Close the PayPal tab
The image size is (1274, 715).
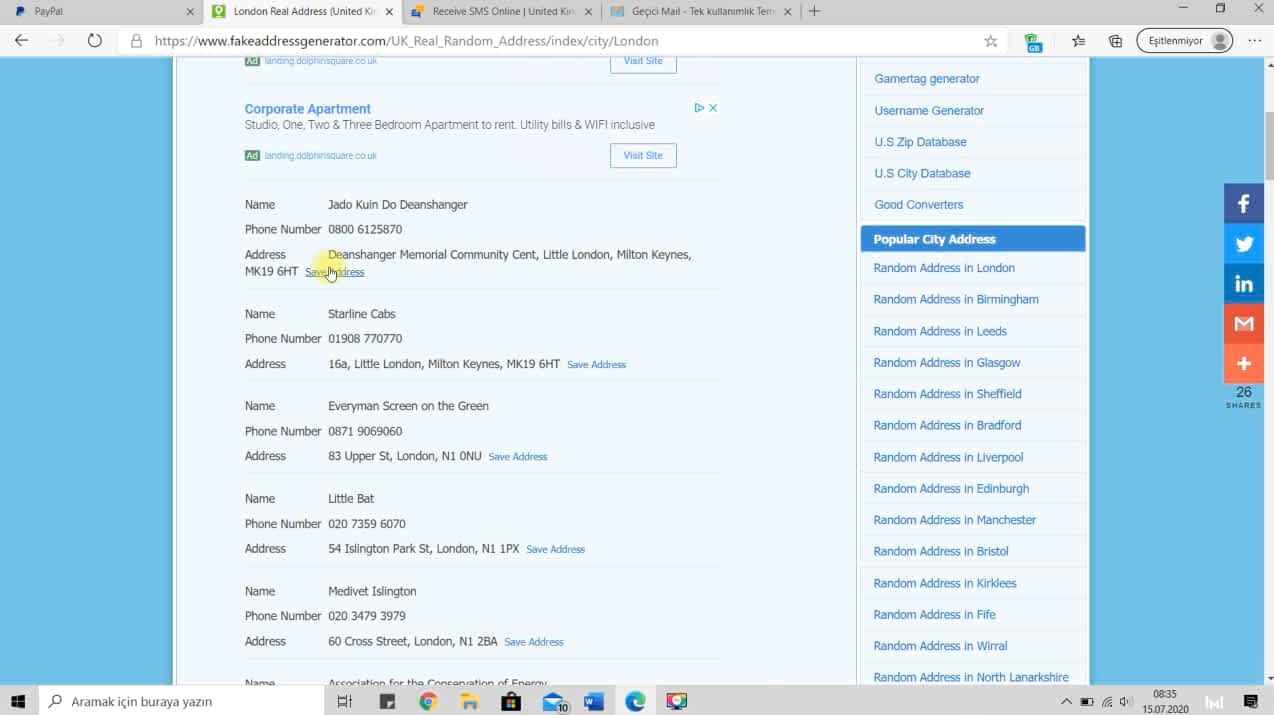191,12
